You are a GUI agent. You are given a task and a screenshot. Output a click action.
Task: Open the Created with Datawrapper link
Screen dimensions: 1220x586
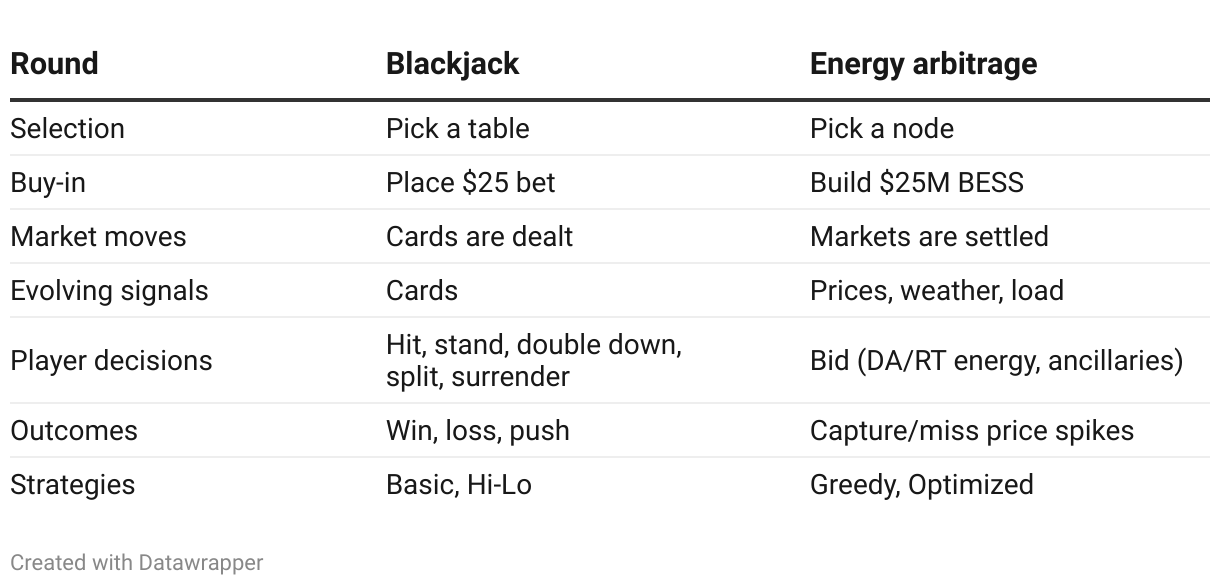[x=136, y=563]
